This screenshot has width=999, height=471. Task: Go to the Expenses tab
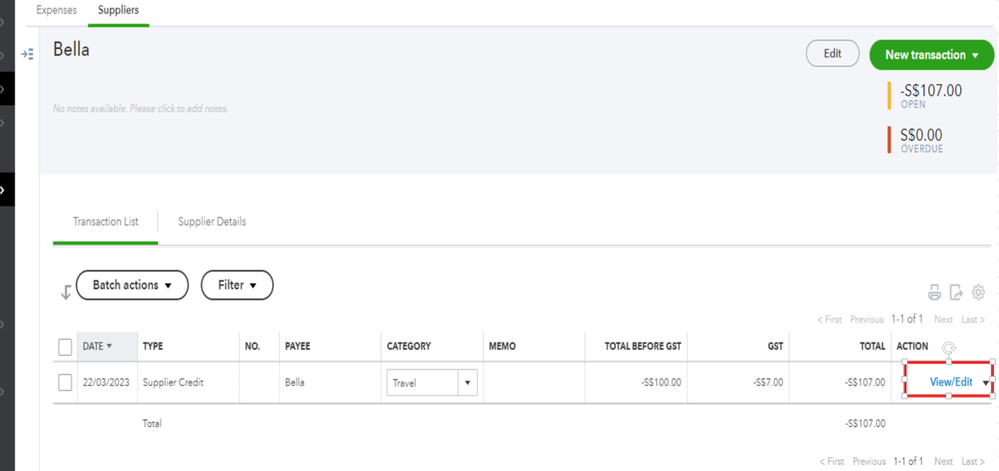pos(56,10)
